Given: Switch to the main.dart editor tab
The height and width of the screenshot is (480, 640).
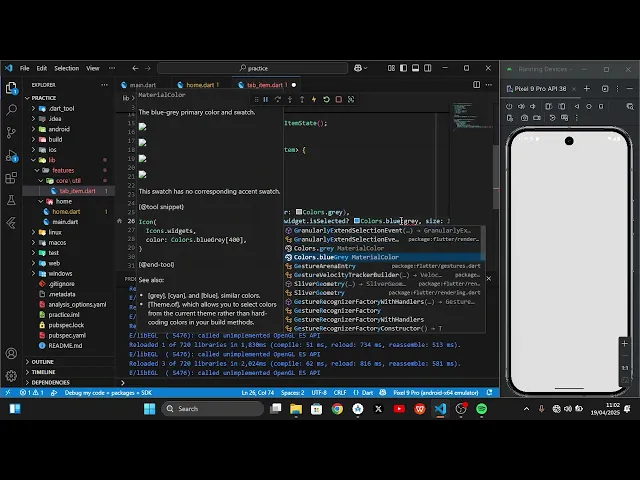Looking at the screenshot, I should click(143, 85).
